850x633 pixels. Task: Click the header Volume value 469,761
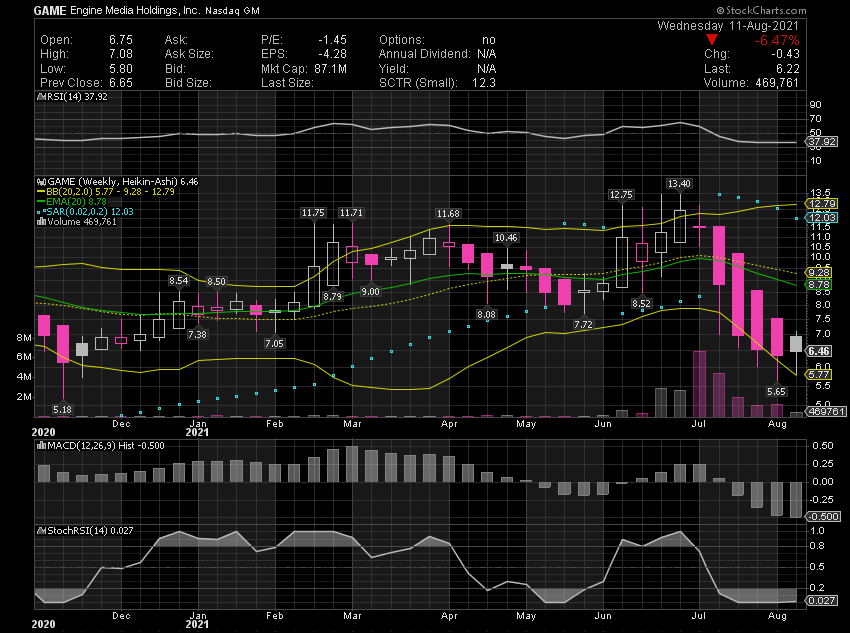coord(777,83)
